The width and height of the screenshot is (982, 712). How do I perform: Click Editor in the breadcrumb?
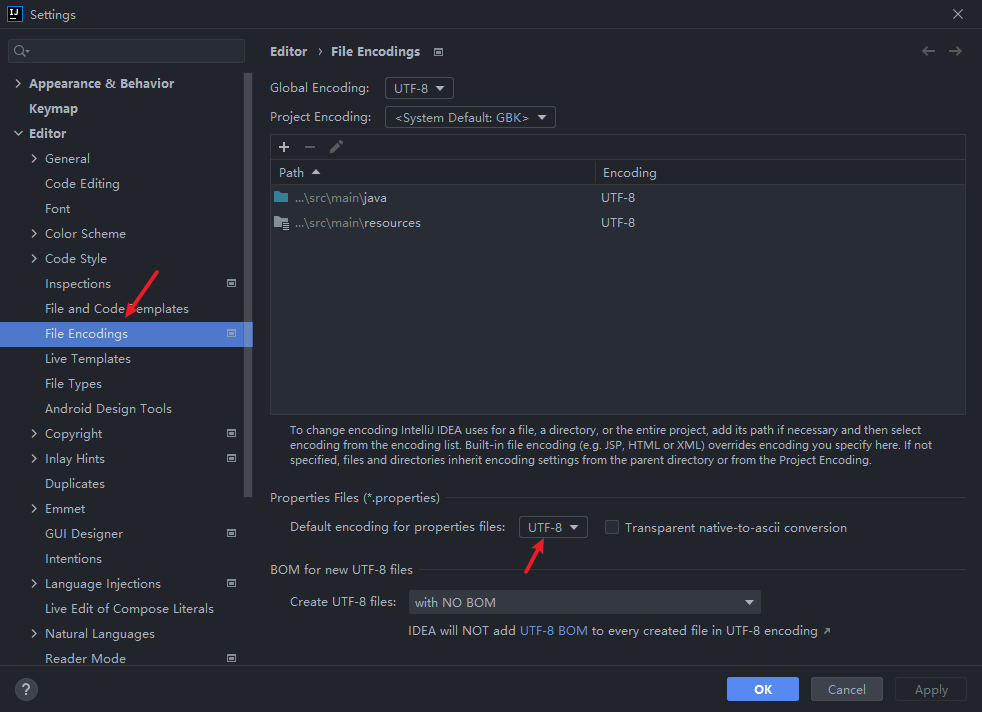[x=289, y=51]
